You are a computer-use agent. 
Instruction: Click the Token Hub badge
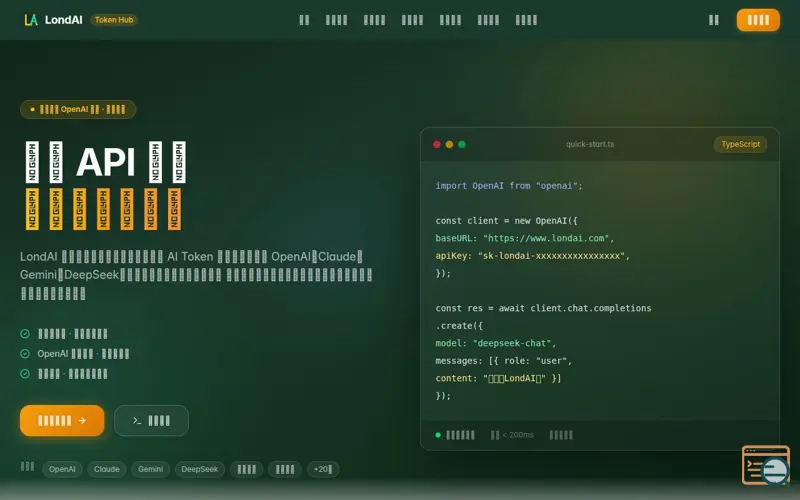coord(114,20)
